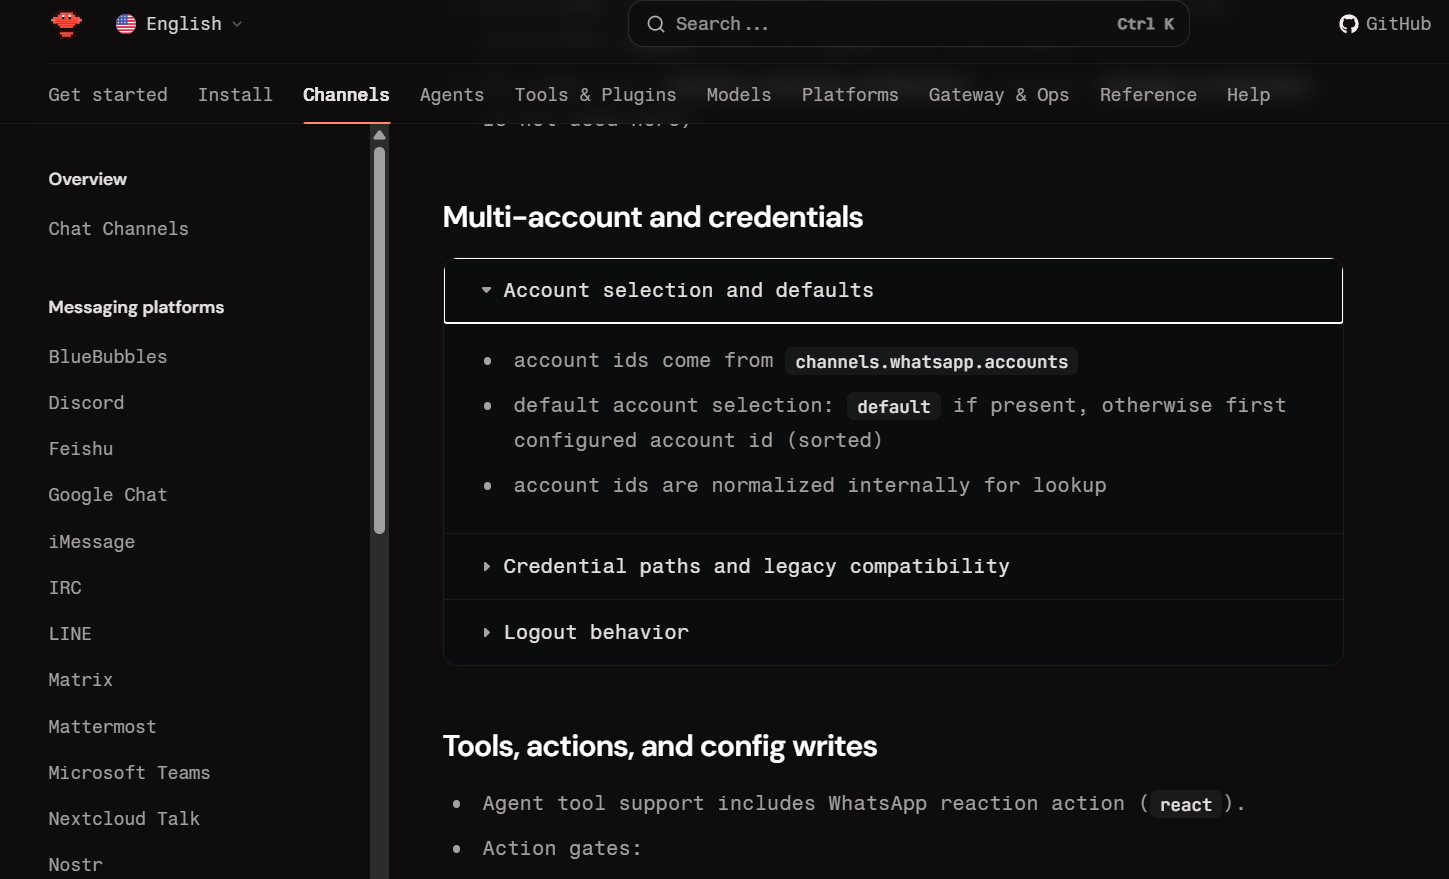Open the Help tab
The height and width of the screenshot is (879, 1449).
click(1248, 95)
